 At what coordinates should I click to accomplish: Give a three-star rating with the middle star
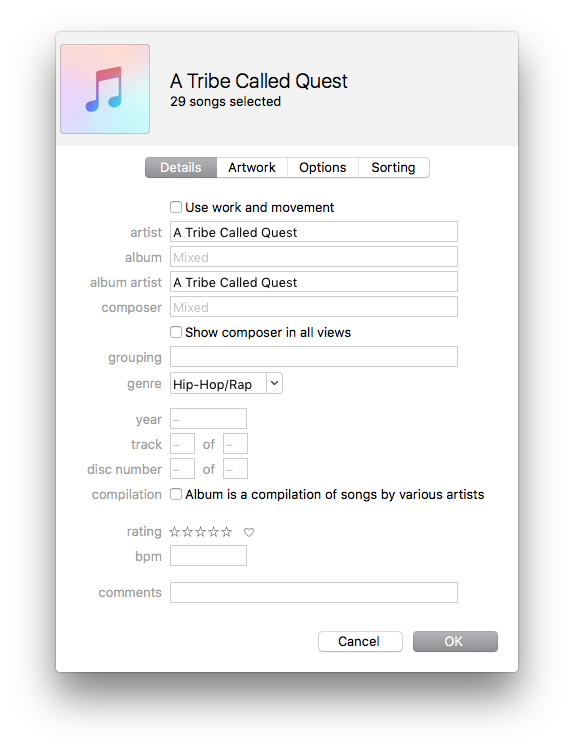(x=200, y=531)
